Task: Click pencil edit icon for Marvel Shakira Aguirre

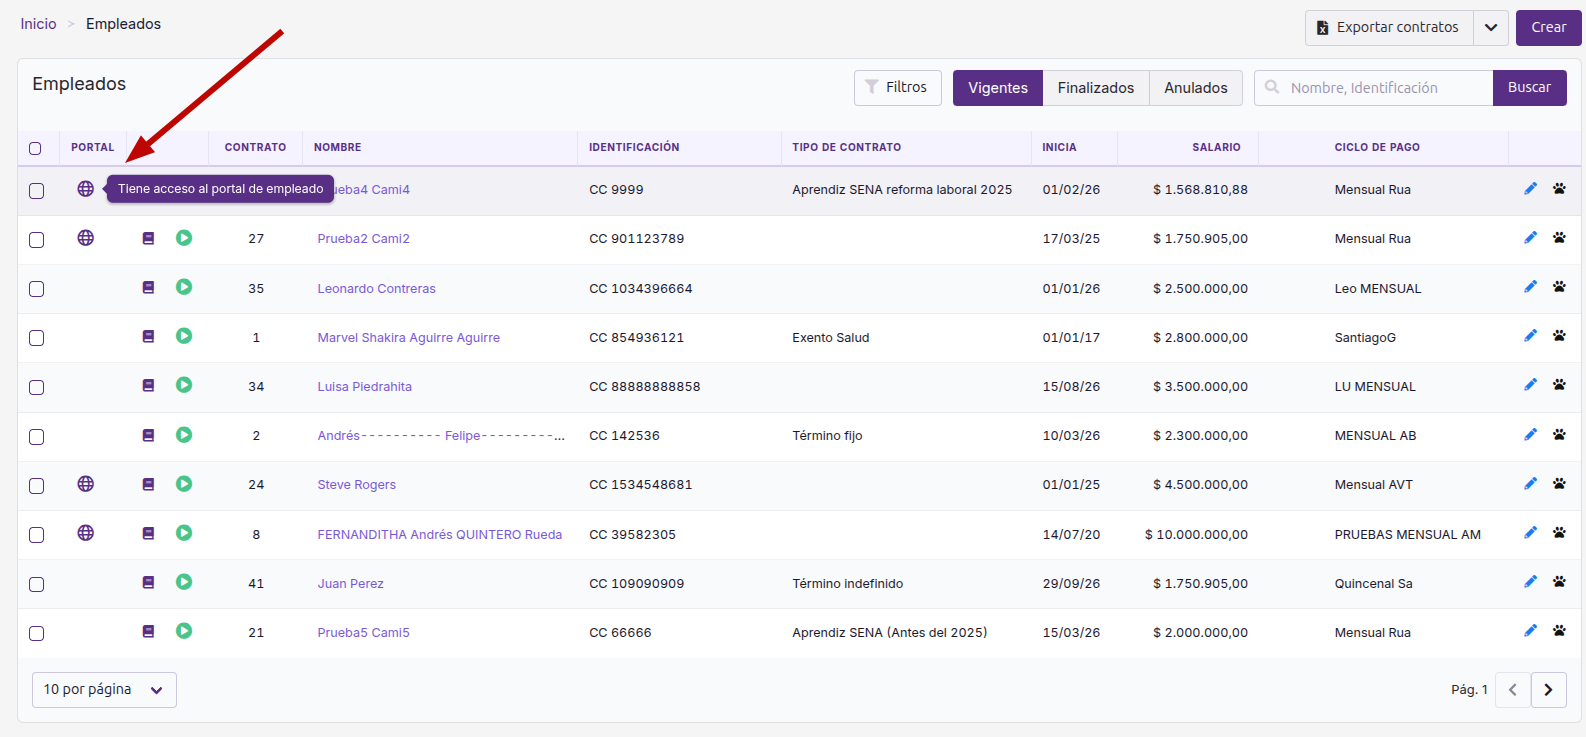Action: [x=1530, y=336]
